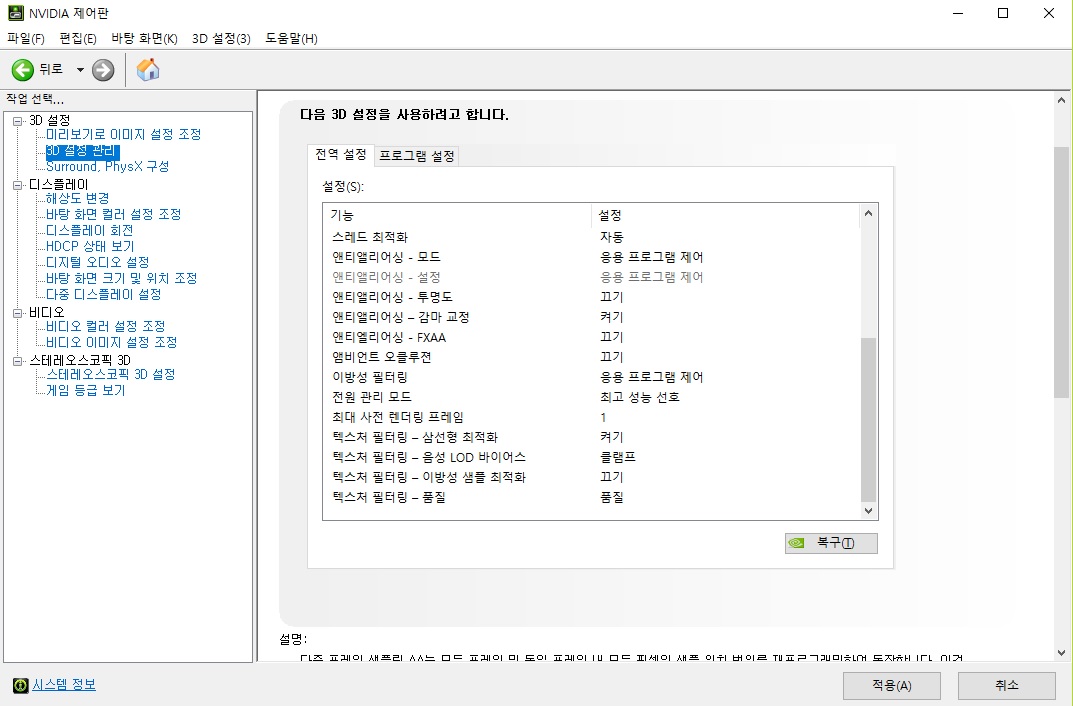
Task: Click 클램프 setting value
Action: click(618, 457)
